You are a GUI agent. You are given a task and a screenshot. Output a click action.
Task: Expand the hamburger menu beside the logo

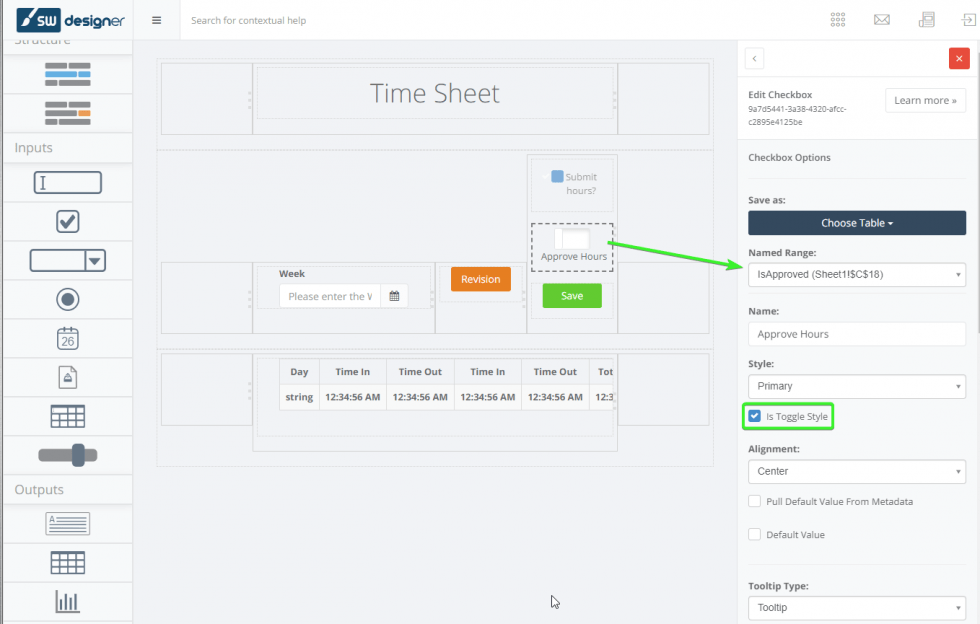156,19
